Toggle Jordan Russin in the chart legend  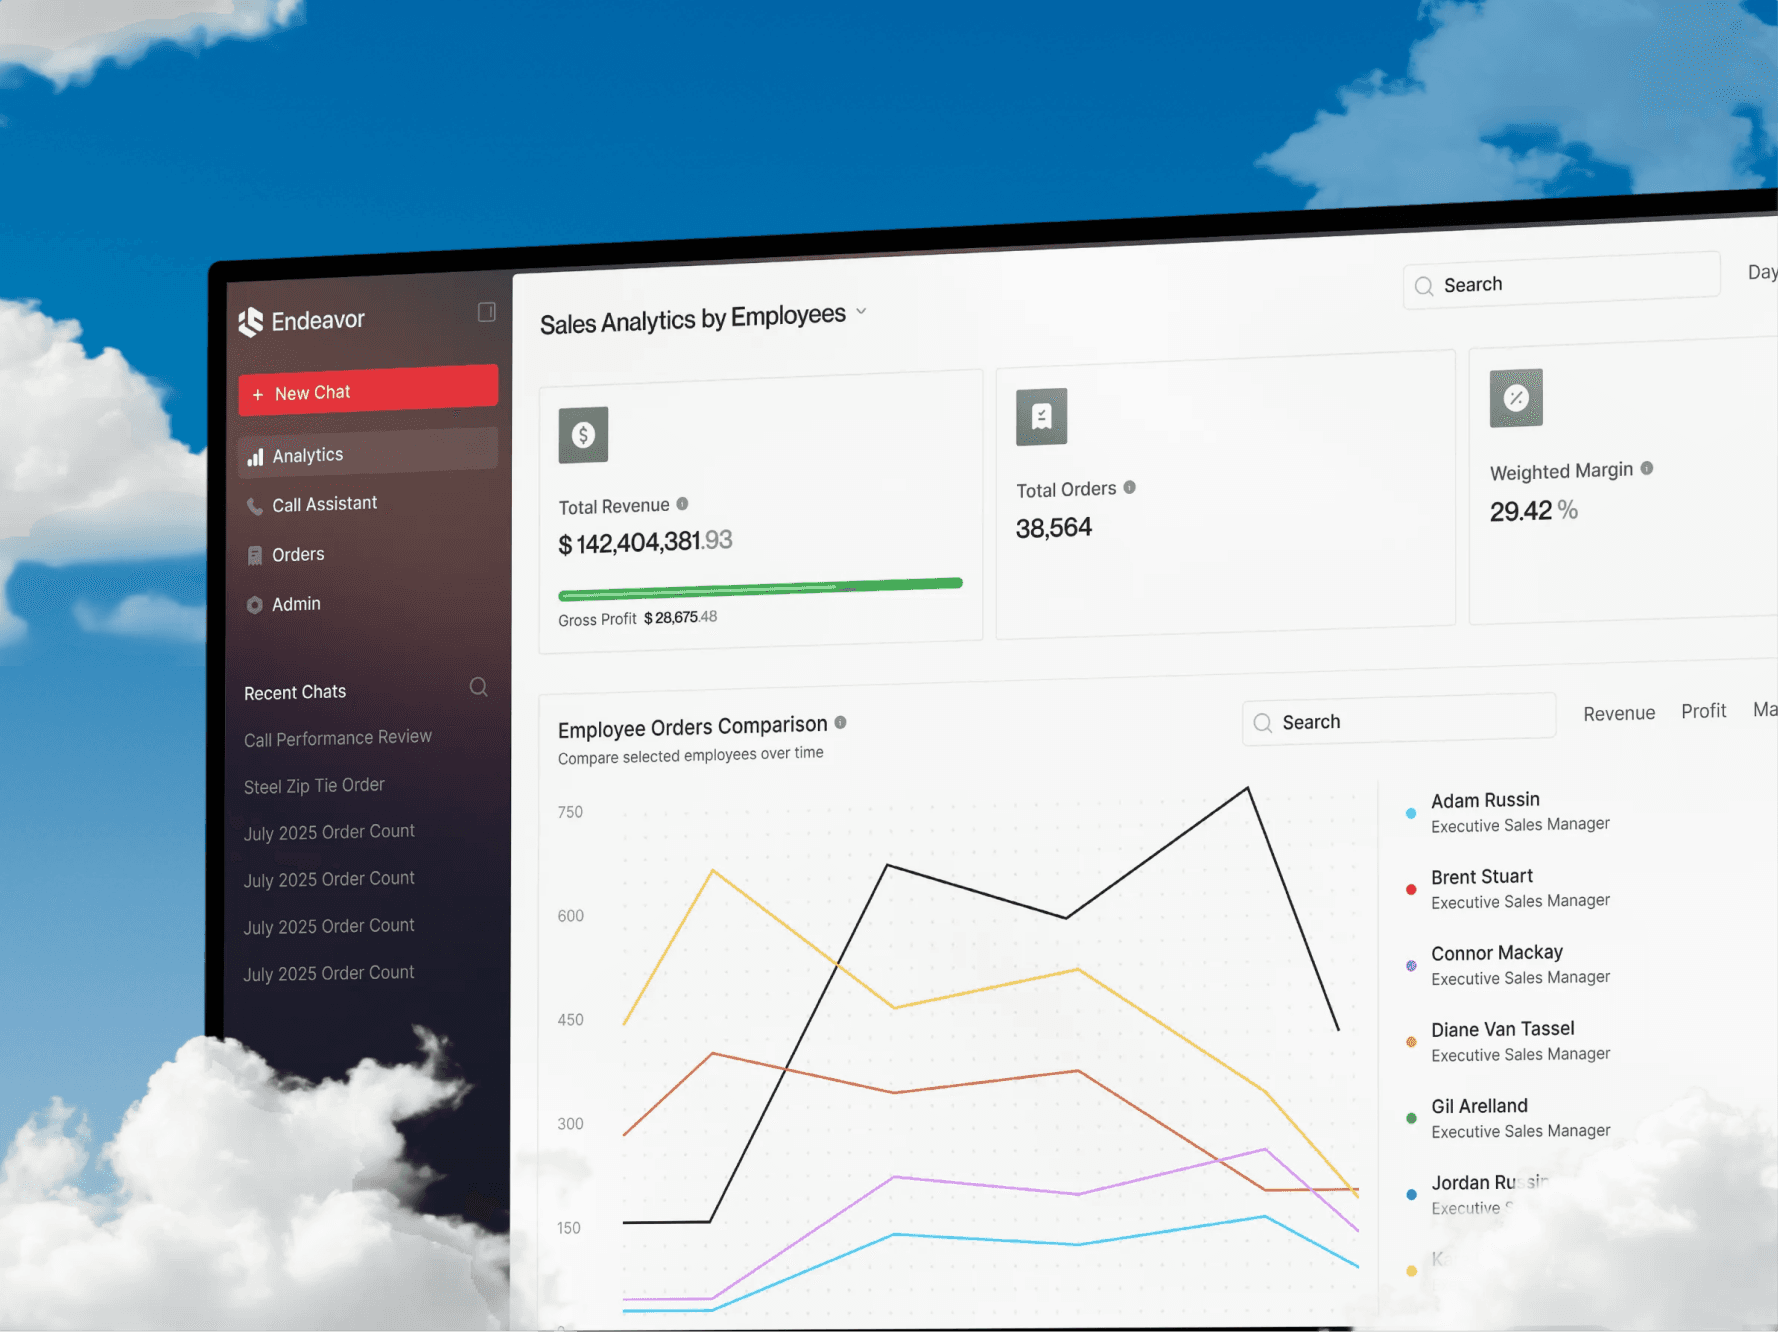[1477, 1194]
